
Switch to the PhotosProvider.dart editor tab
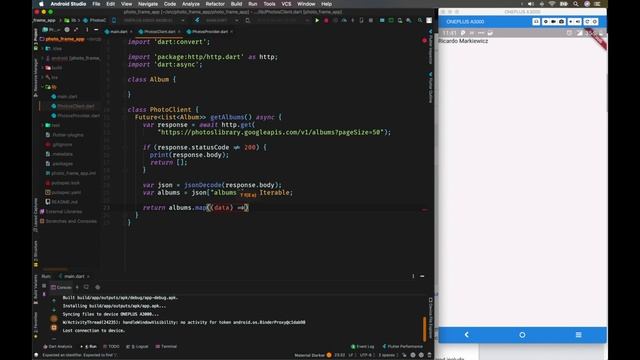point(210,31)
